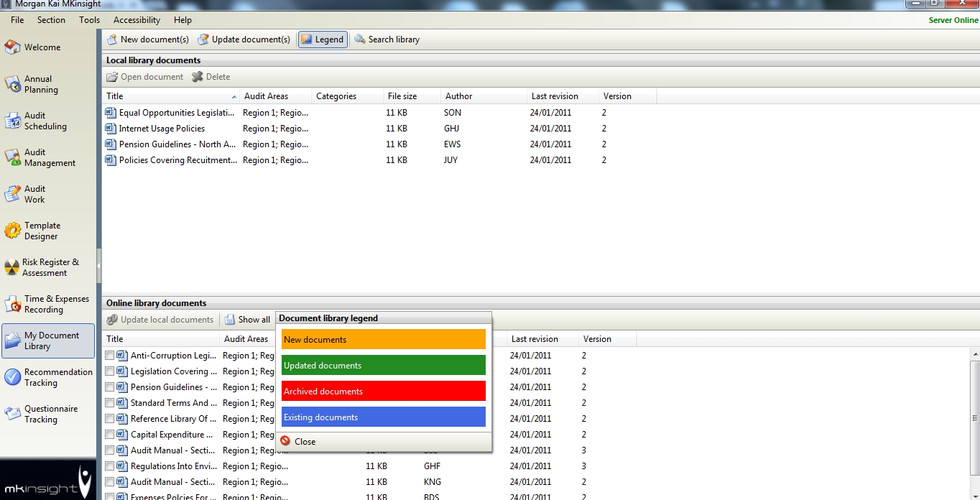Screen dimensions: 980x500
Task: Click the green Updated documents legend swatch
Action: tap(384, 365)
